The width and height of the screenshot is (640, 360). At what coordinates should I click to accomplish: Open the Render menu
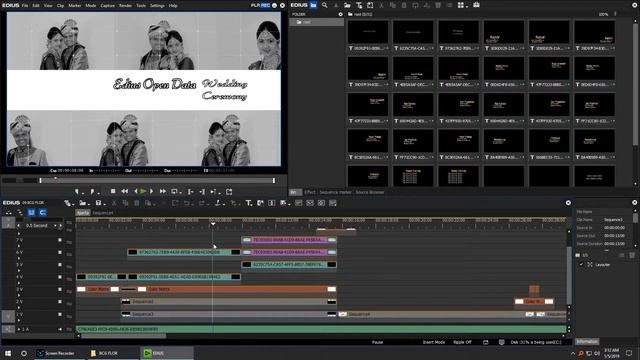click(x=125, y=6)
